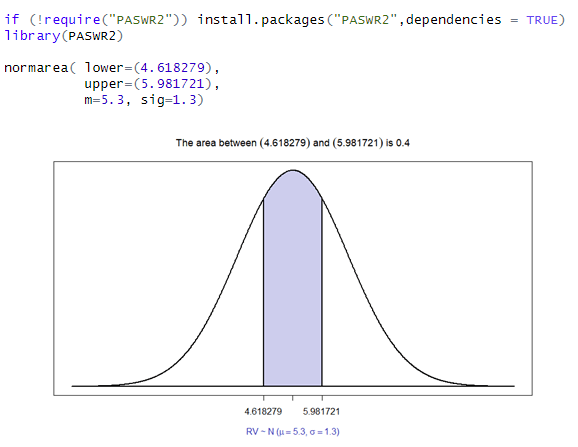Click the peak of the normal curve
This screenshot has width=578, height=447.
pos(293,170)
